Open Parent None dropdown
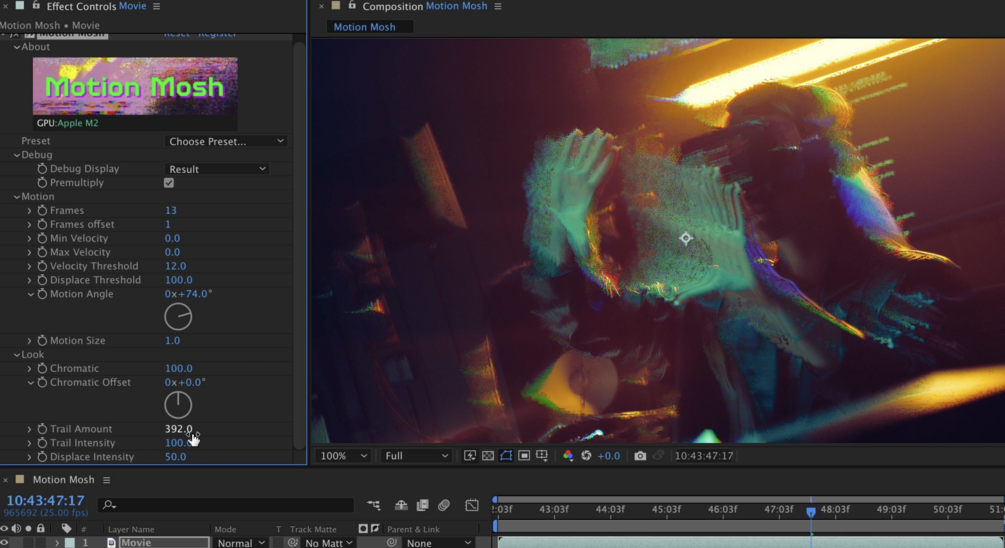The image size is (1005, 548). [x=438, y=543]
